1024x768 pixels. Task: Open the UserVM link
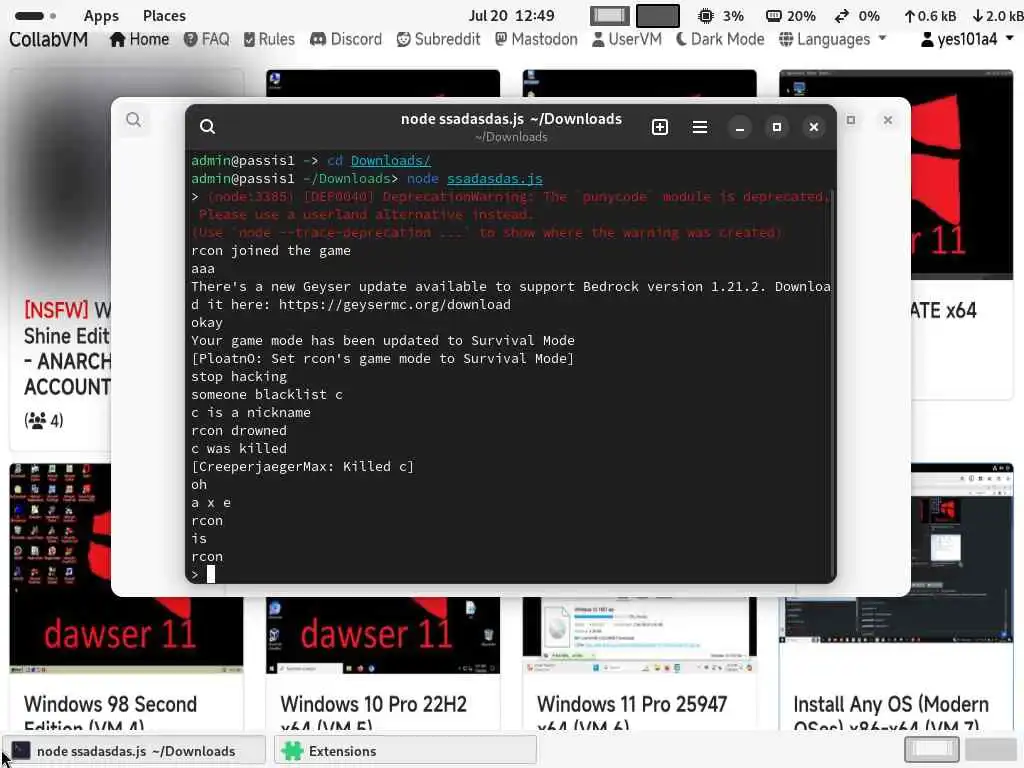pos(627,39)
